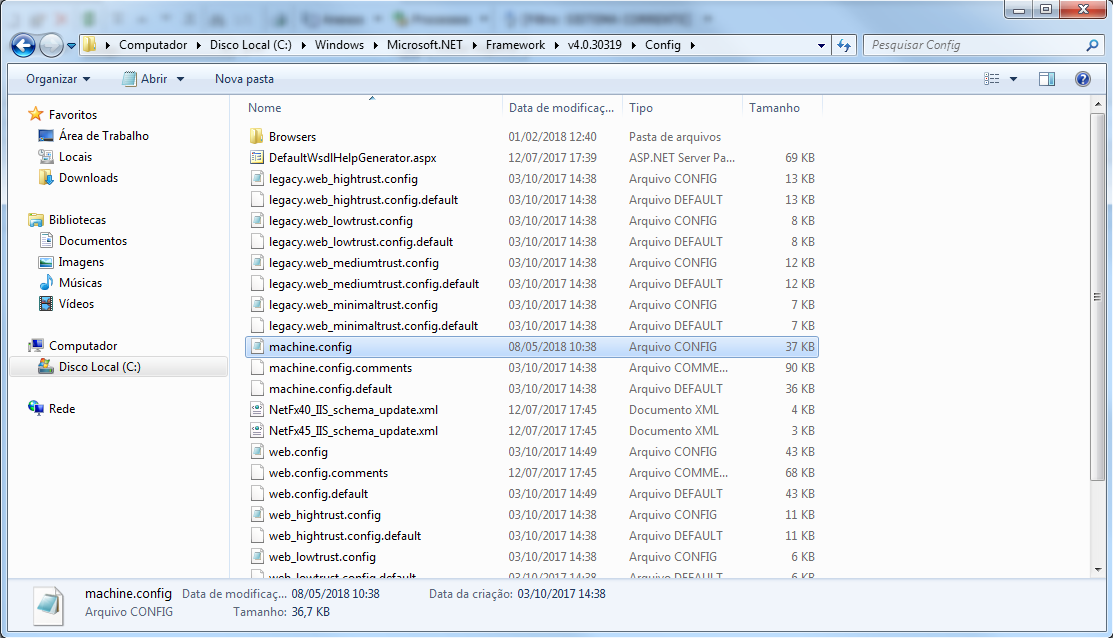Expand arrow after v4.0.30319 breadcrumb
The width and height of the screenshot is (1113, 638).
click(632, 45)
